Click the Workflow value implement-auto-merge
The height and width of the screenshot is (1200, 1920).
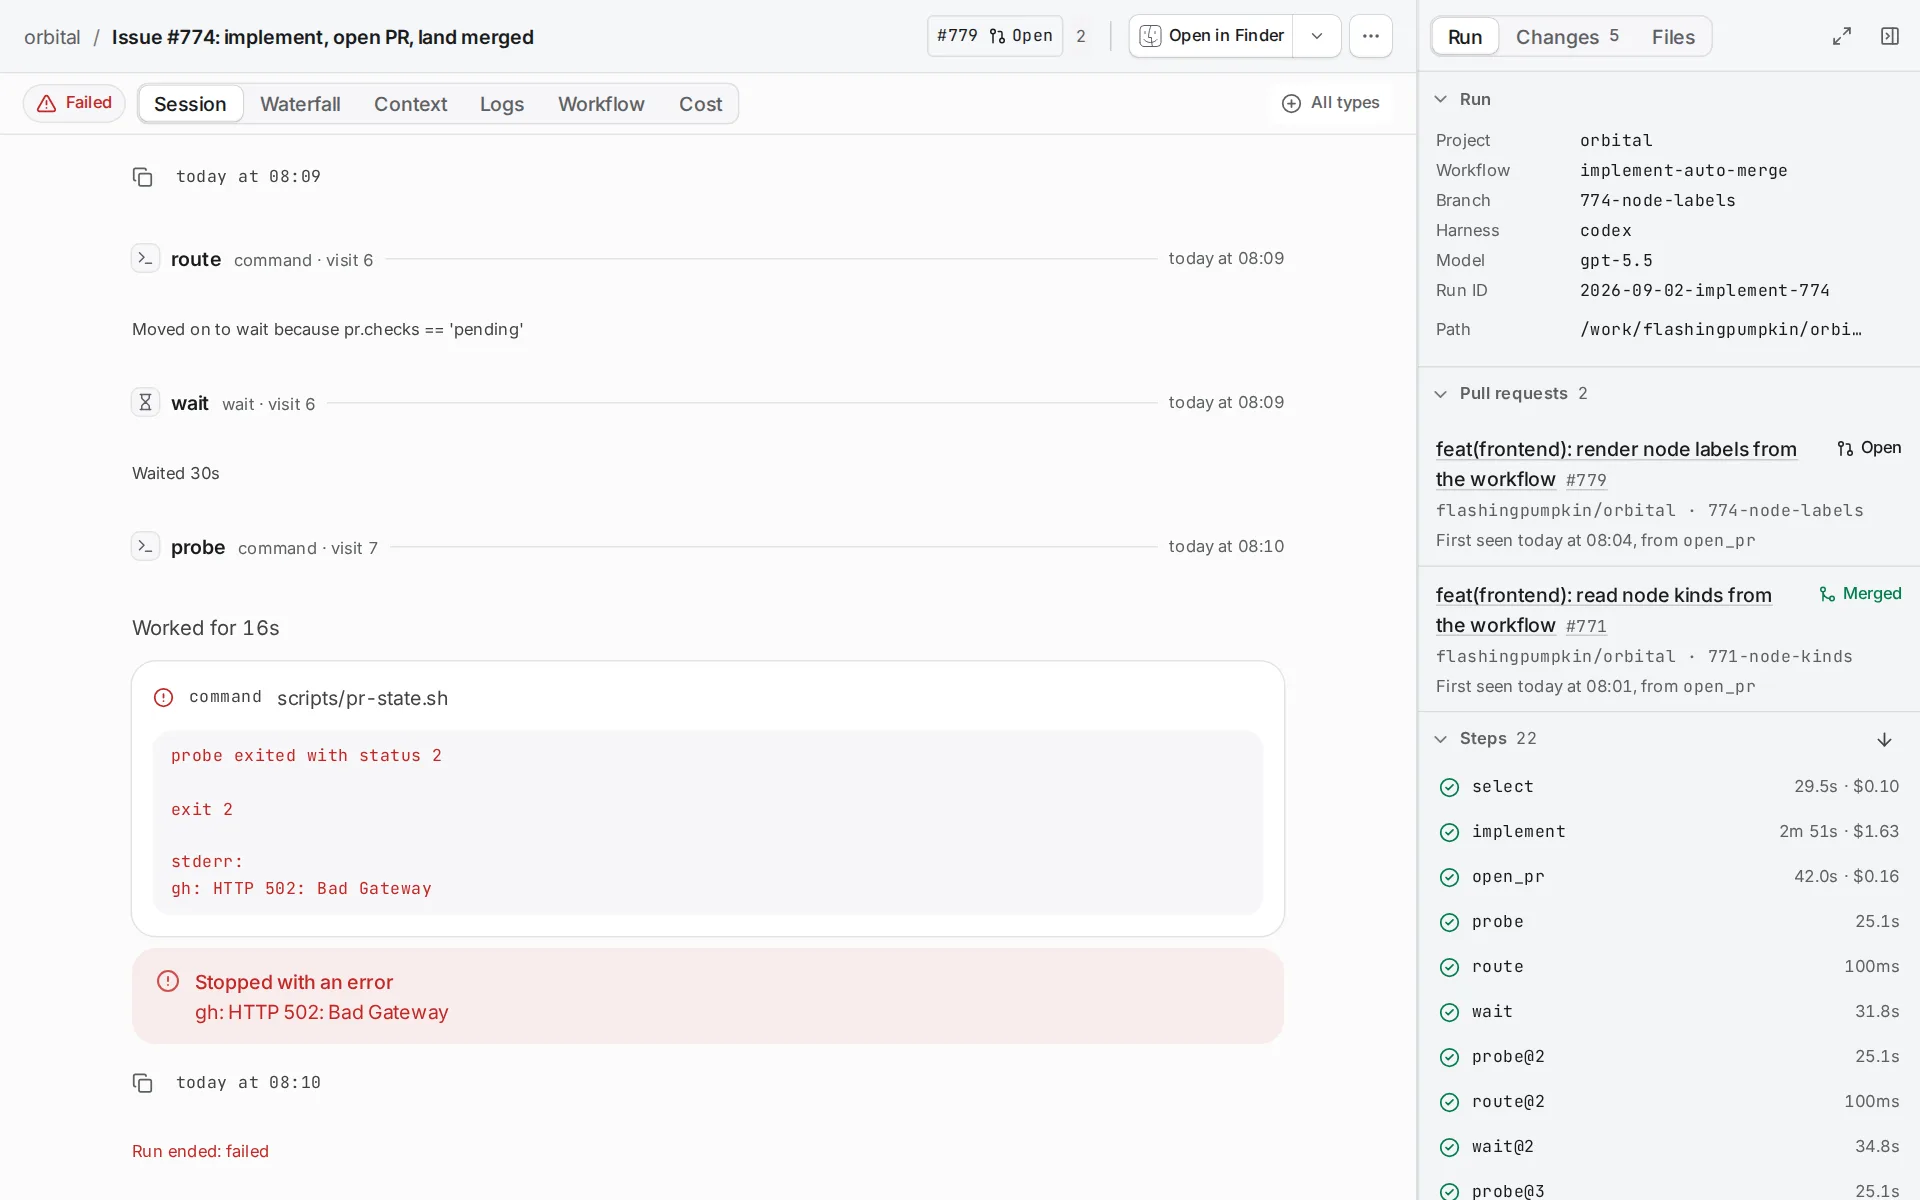pos(1683,171)
